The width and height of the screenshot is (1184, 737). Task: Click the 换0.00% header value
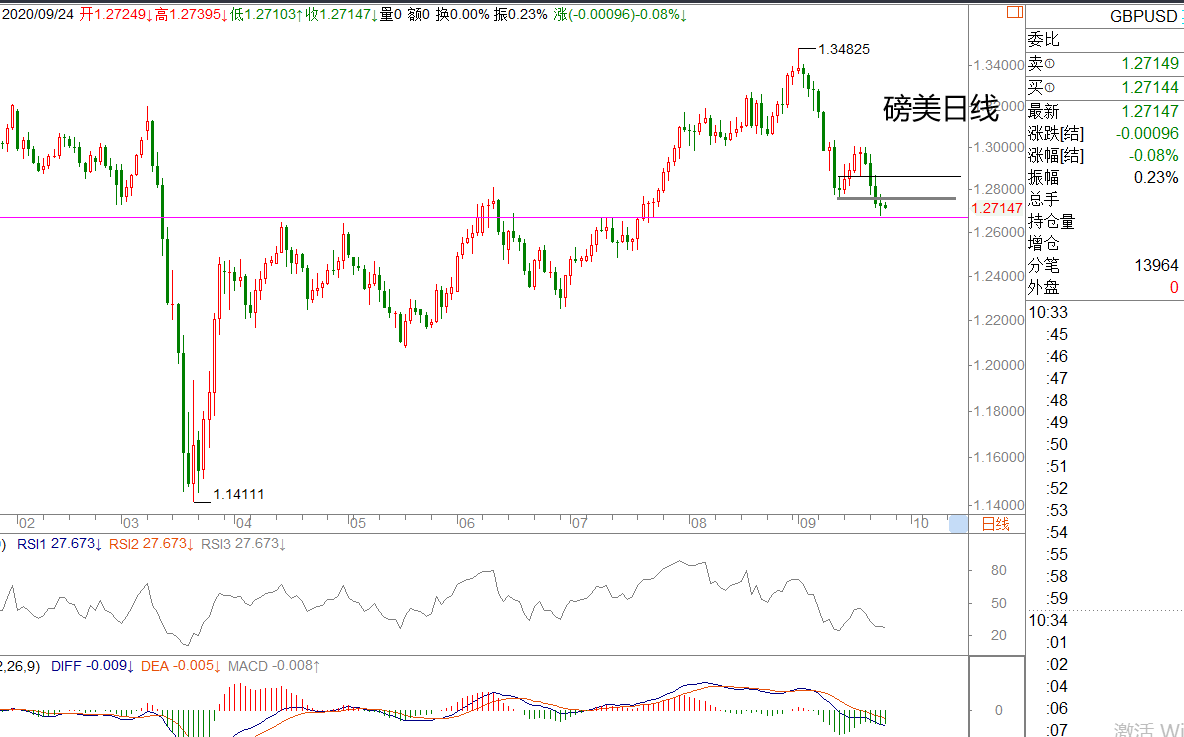click(x=461, y=14)
